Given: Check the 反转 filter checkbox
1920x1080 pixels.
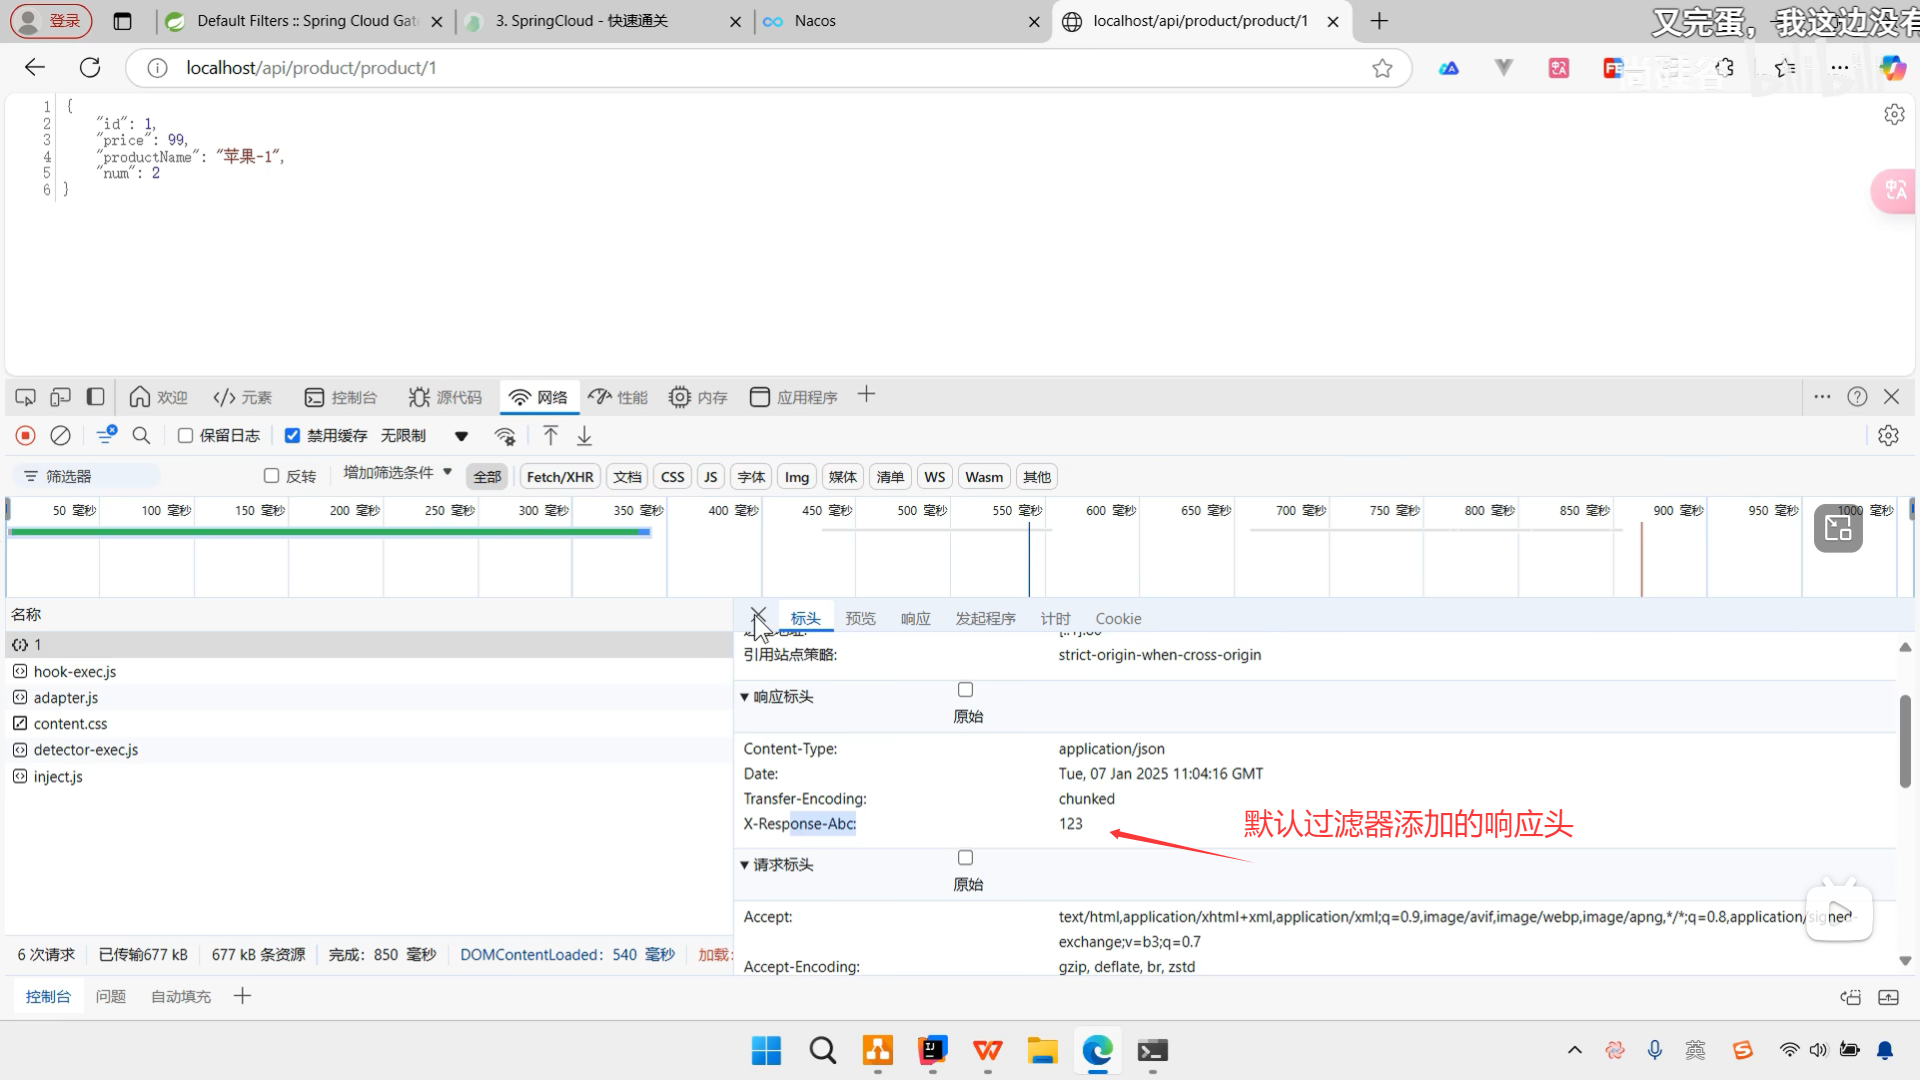Looking at the screenshot, I should point(271,476).
